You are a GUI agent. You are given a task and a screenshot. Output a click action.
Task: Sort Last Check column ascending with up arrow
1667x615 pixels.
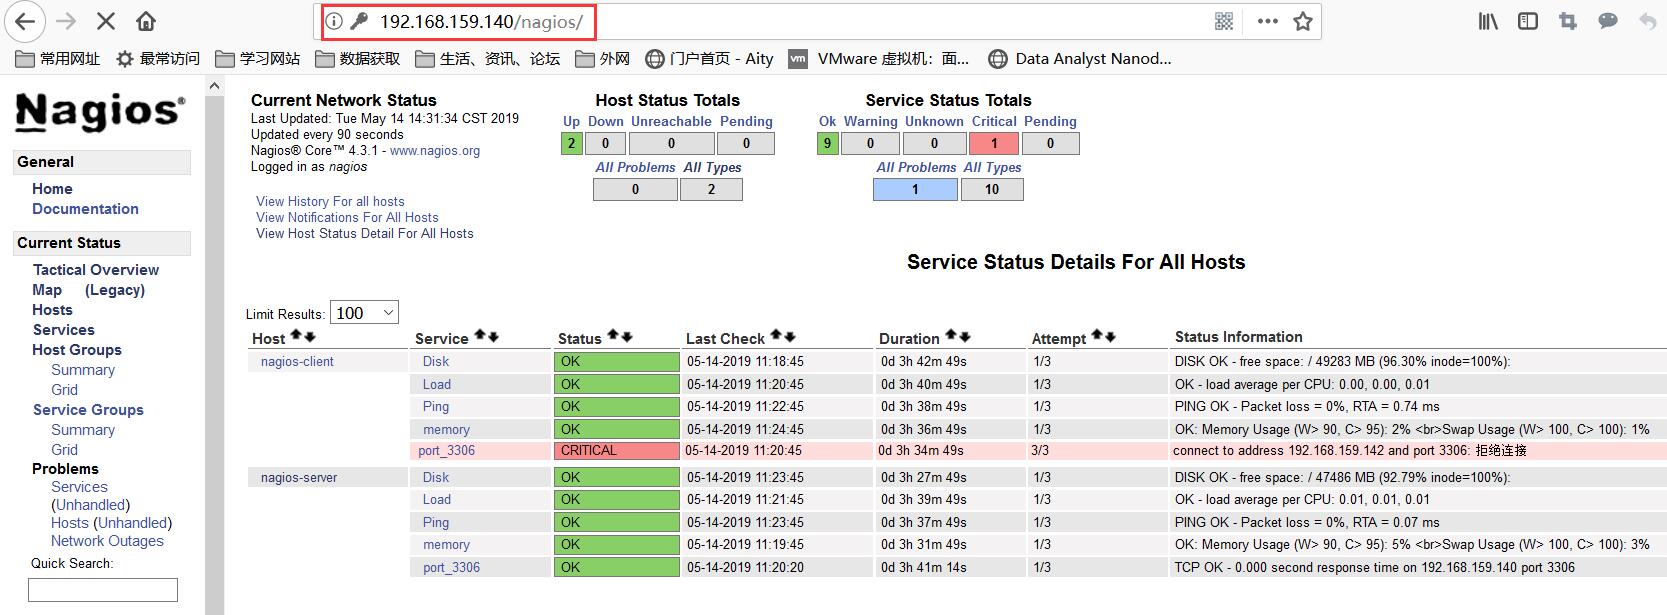pyautogui.click(x=776, y=336)
